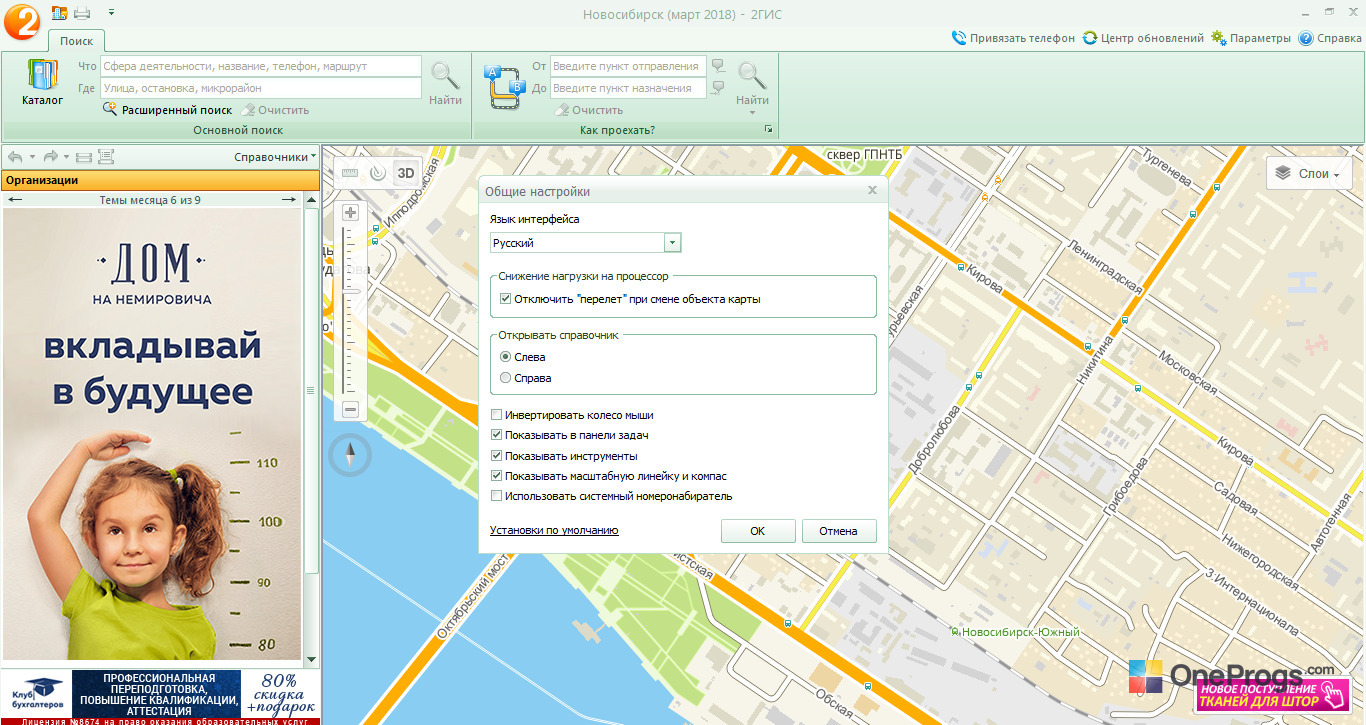The width and height of the screenshot is (1366, 725).
Task: Close the Общие настройки dialog
Action: pyautogui.click(x=872, y=190)
